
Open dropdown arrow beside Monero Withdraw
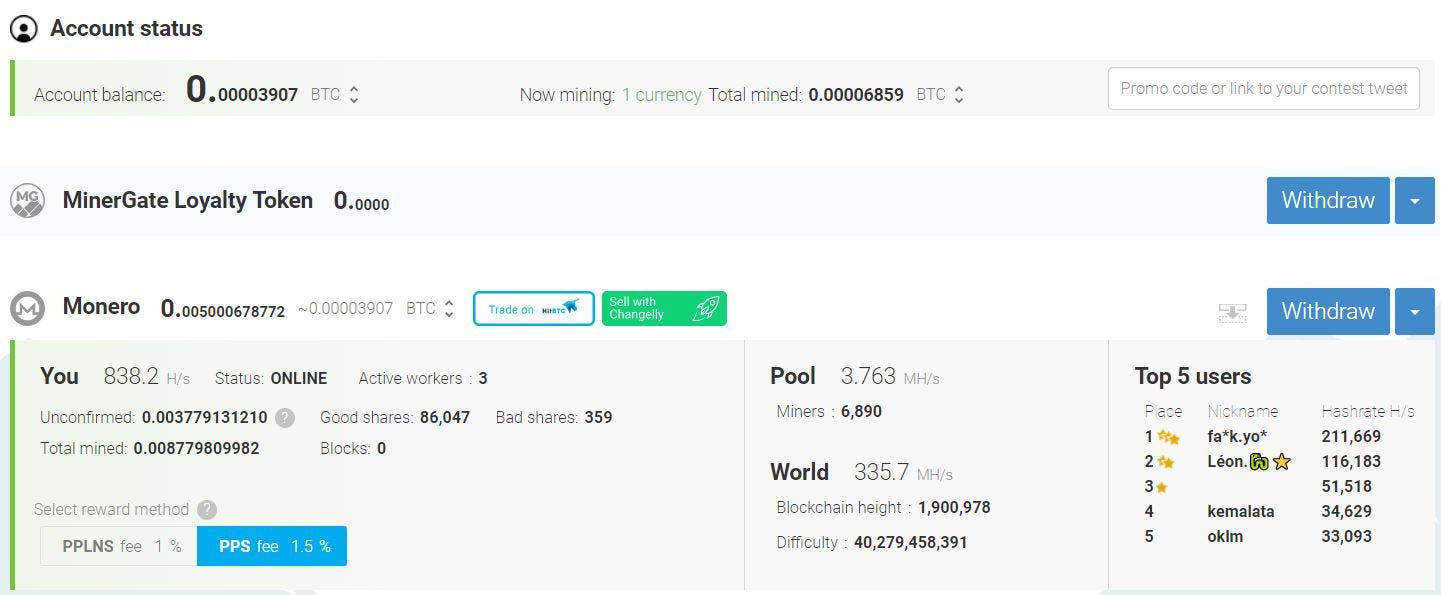1414,312
